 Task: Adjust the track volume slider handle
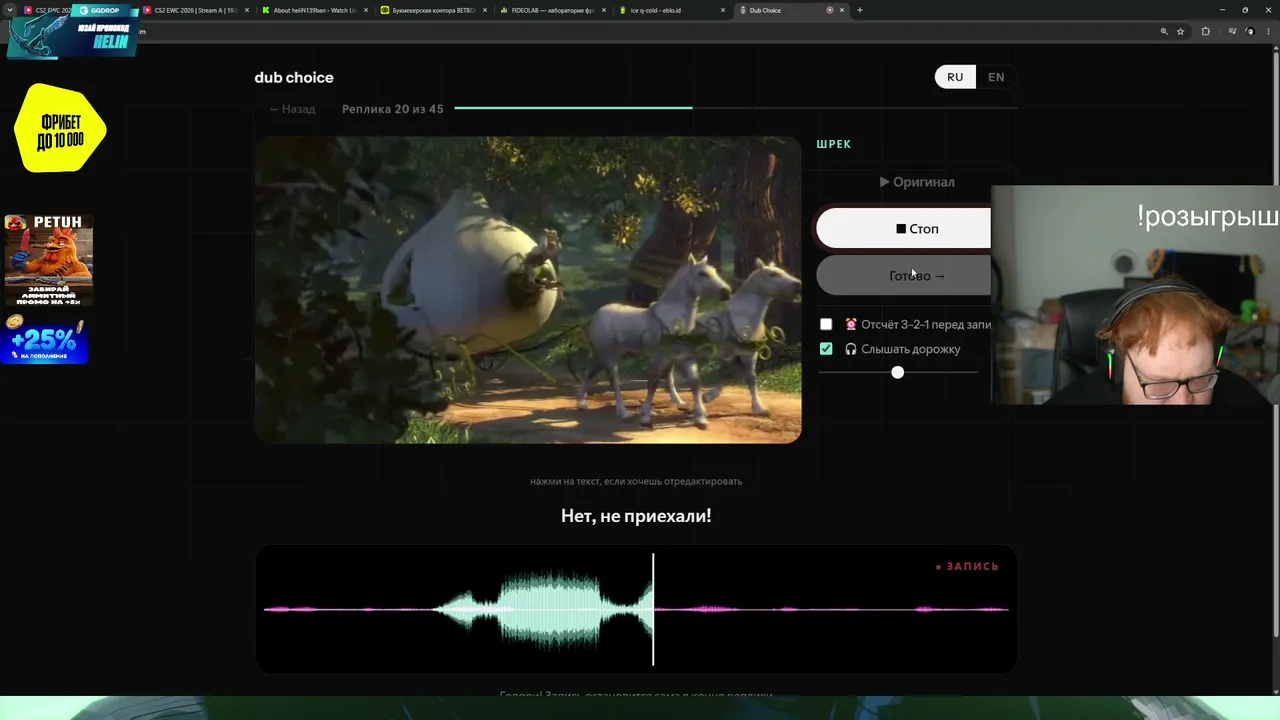897,372
